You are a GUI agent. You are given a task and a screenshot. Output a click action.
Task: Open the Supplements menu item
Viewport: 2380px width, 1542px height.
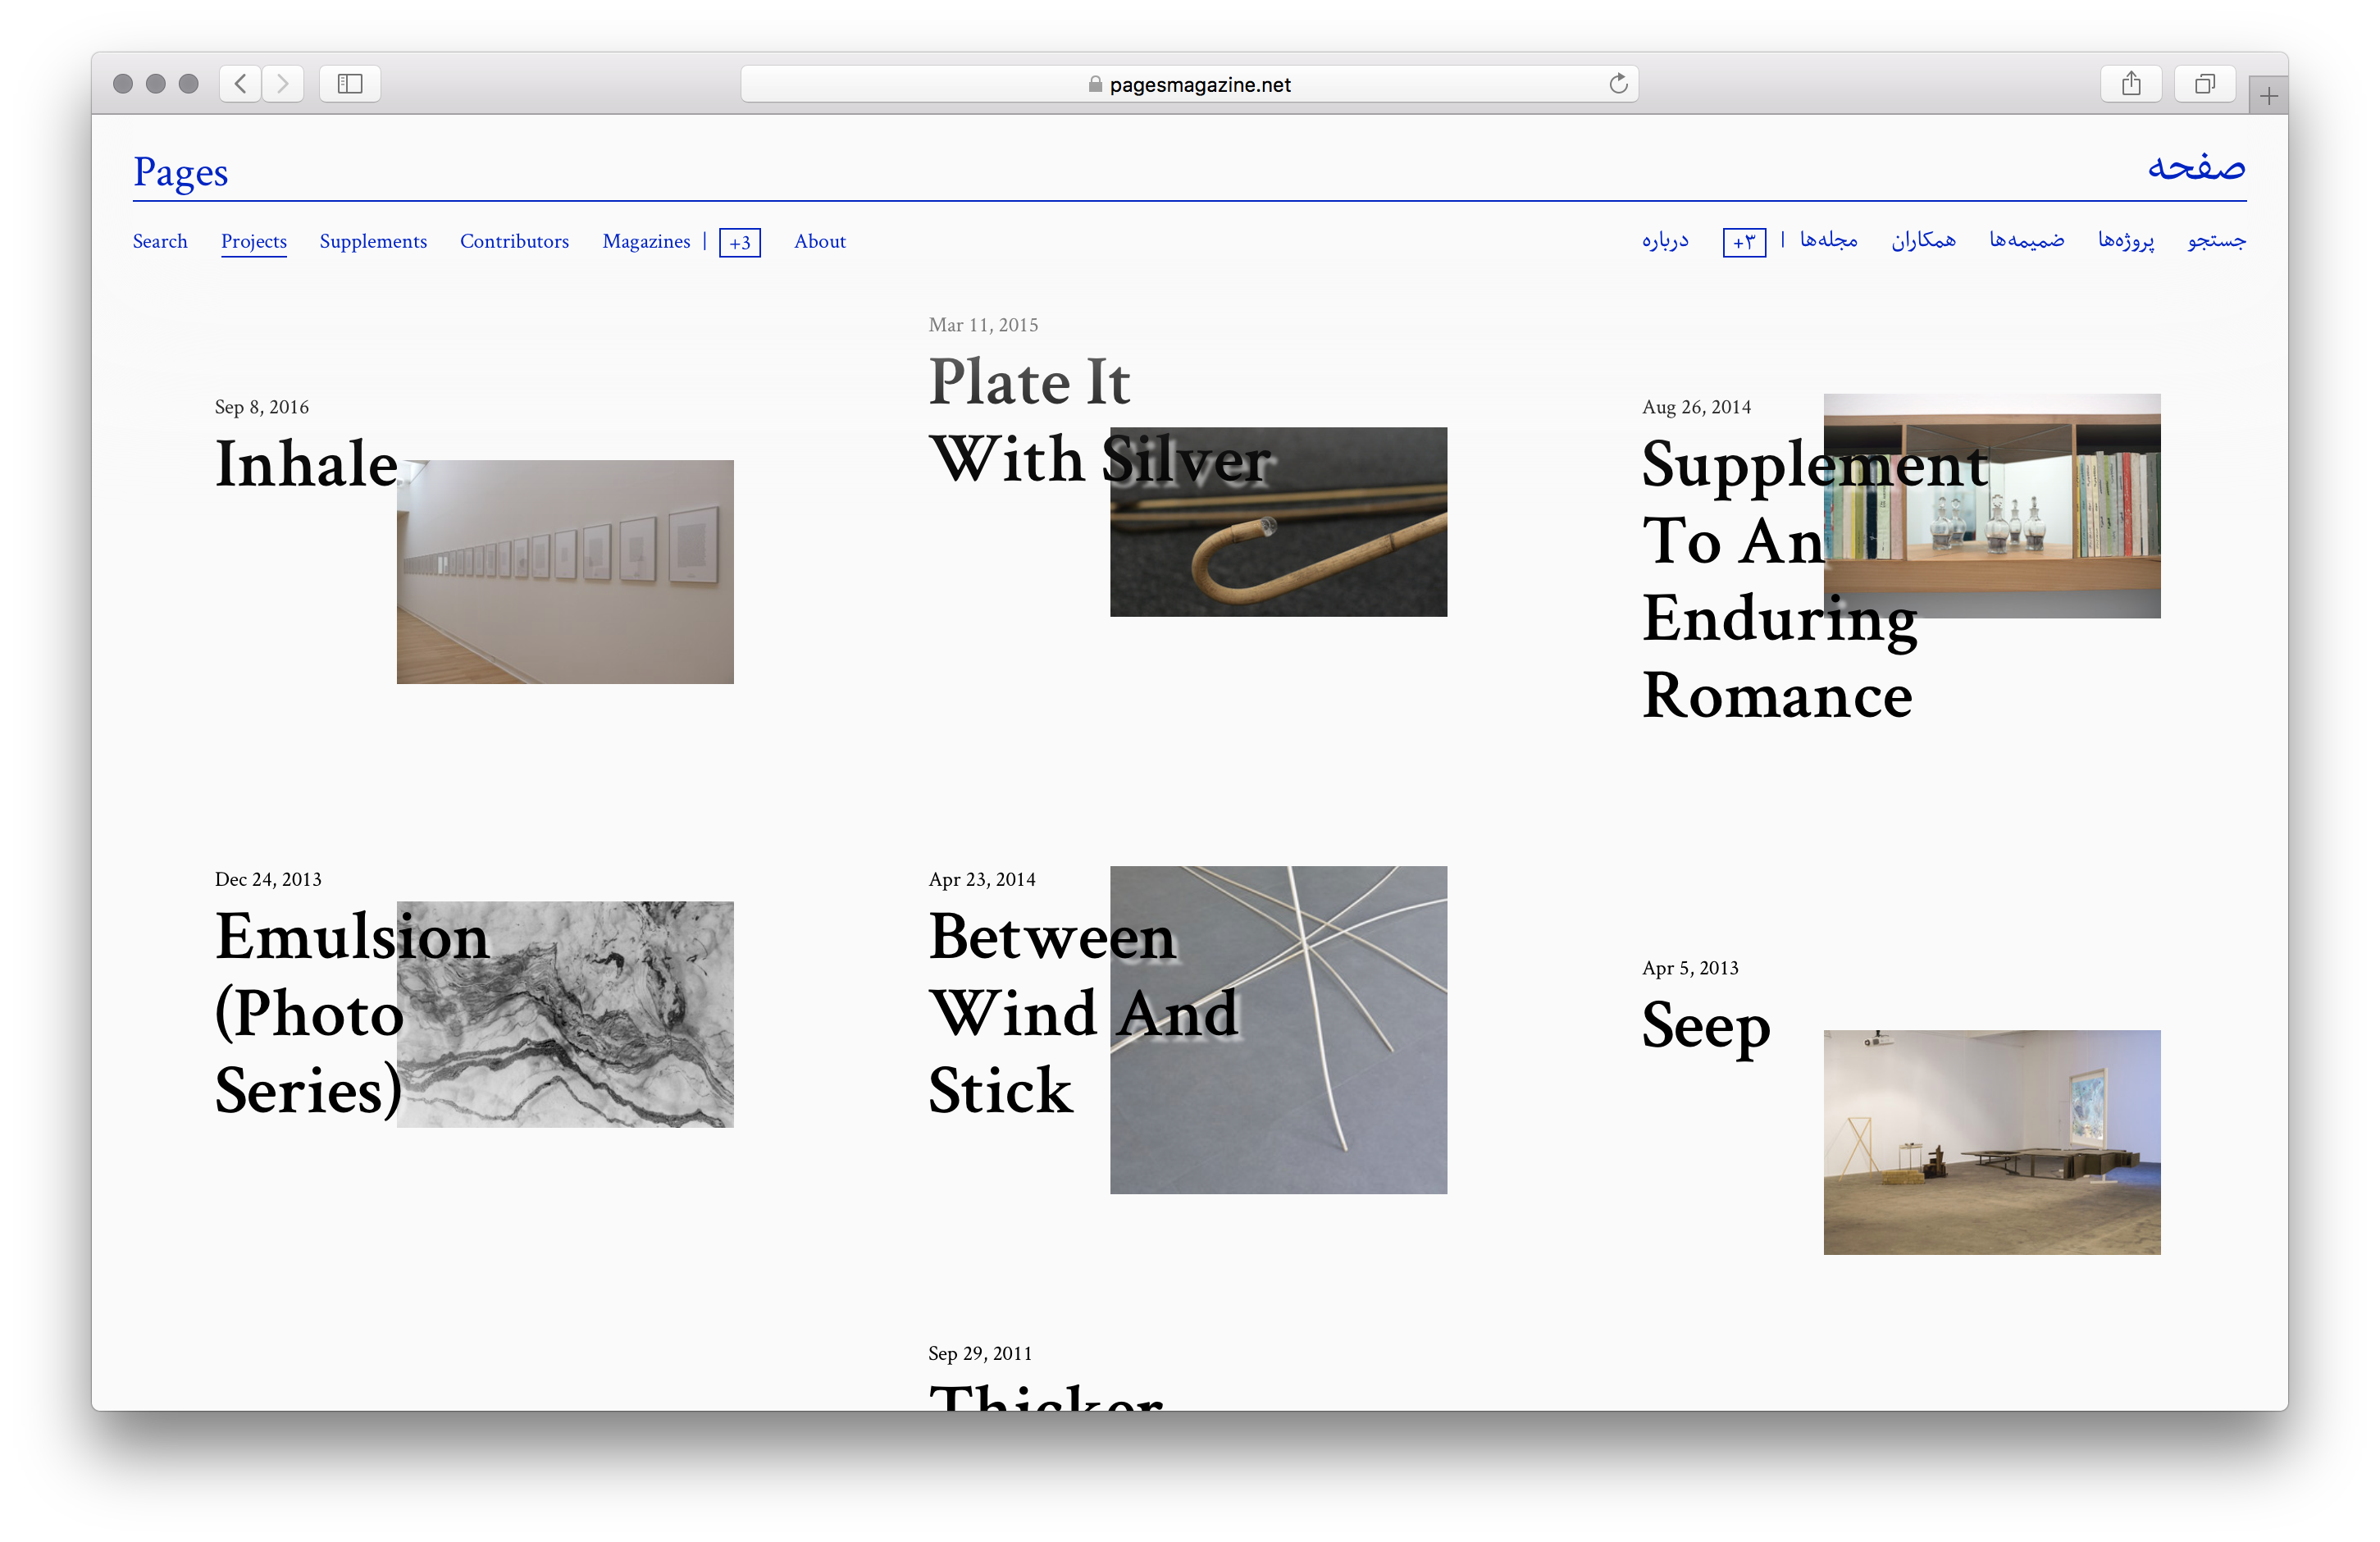click(x=373, y=241)
